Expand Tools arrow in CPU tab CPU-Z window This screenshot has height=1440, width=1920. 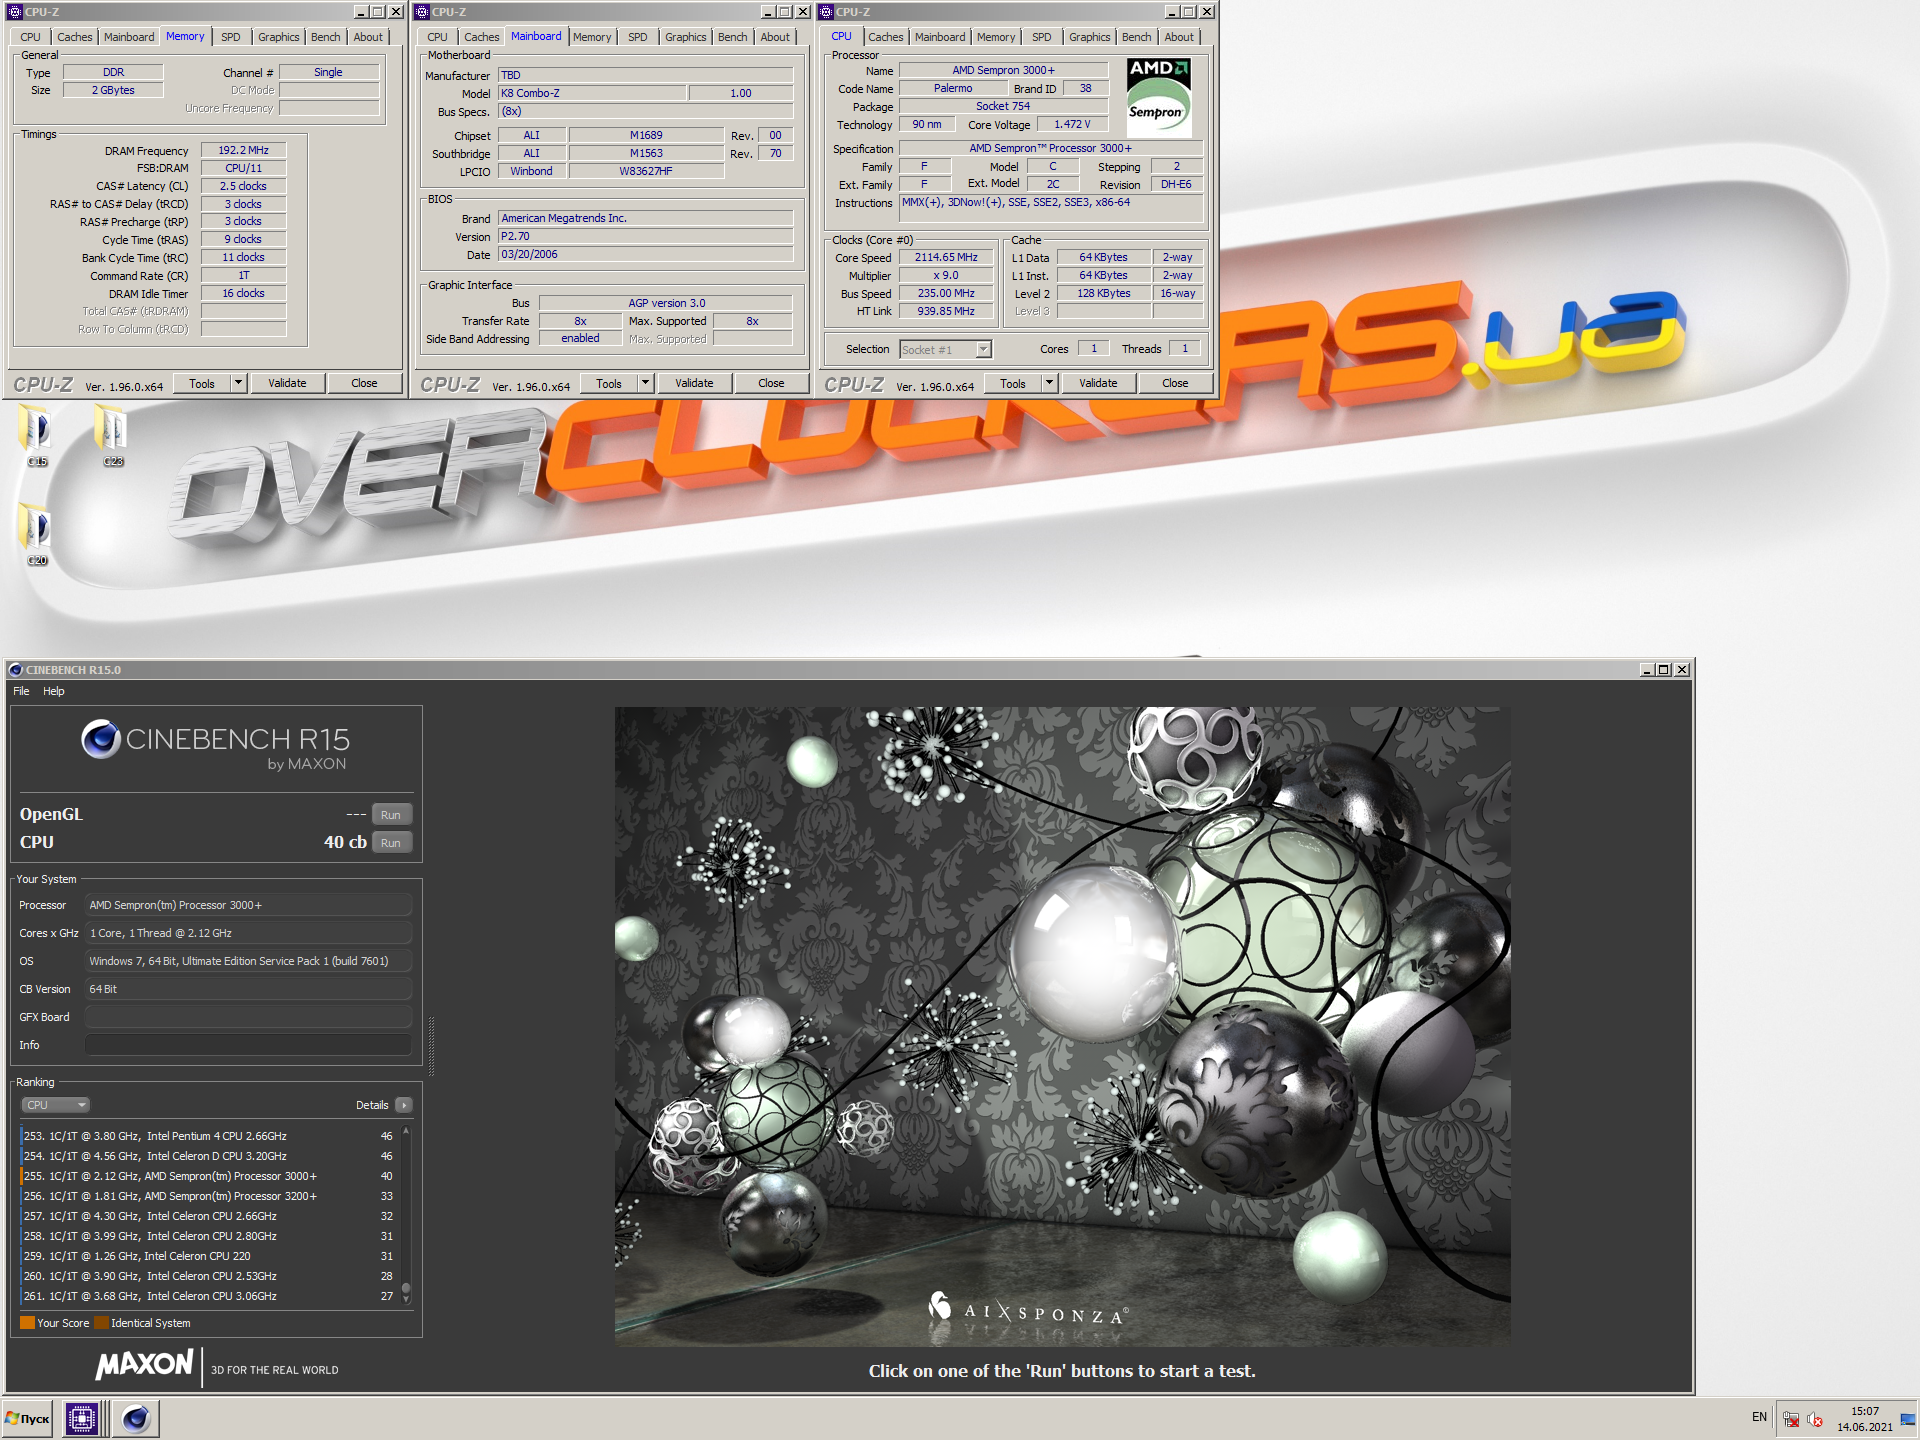click(1049, 383)
